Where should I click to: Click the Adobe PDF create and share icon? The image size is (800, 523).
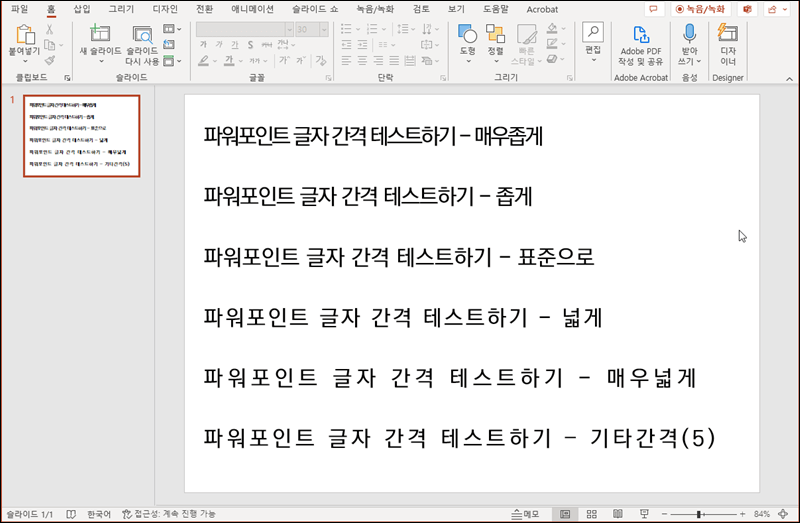(x=641, y=34)
